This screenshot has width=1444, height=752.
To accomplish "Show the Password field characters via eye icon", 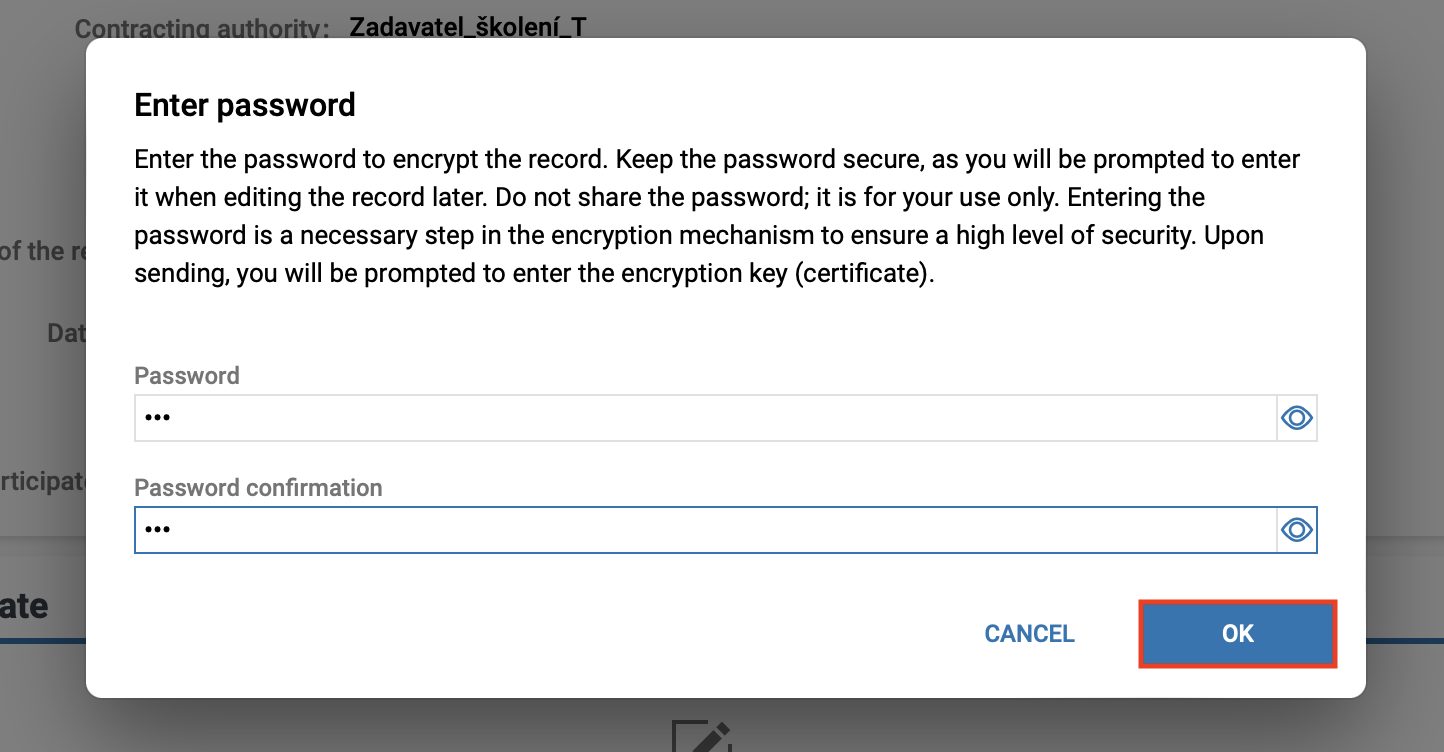I will pyautogui.click(x=1297, y=418).
